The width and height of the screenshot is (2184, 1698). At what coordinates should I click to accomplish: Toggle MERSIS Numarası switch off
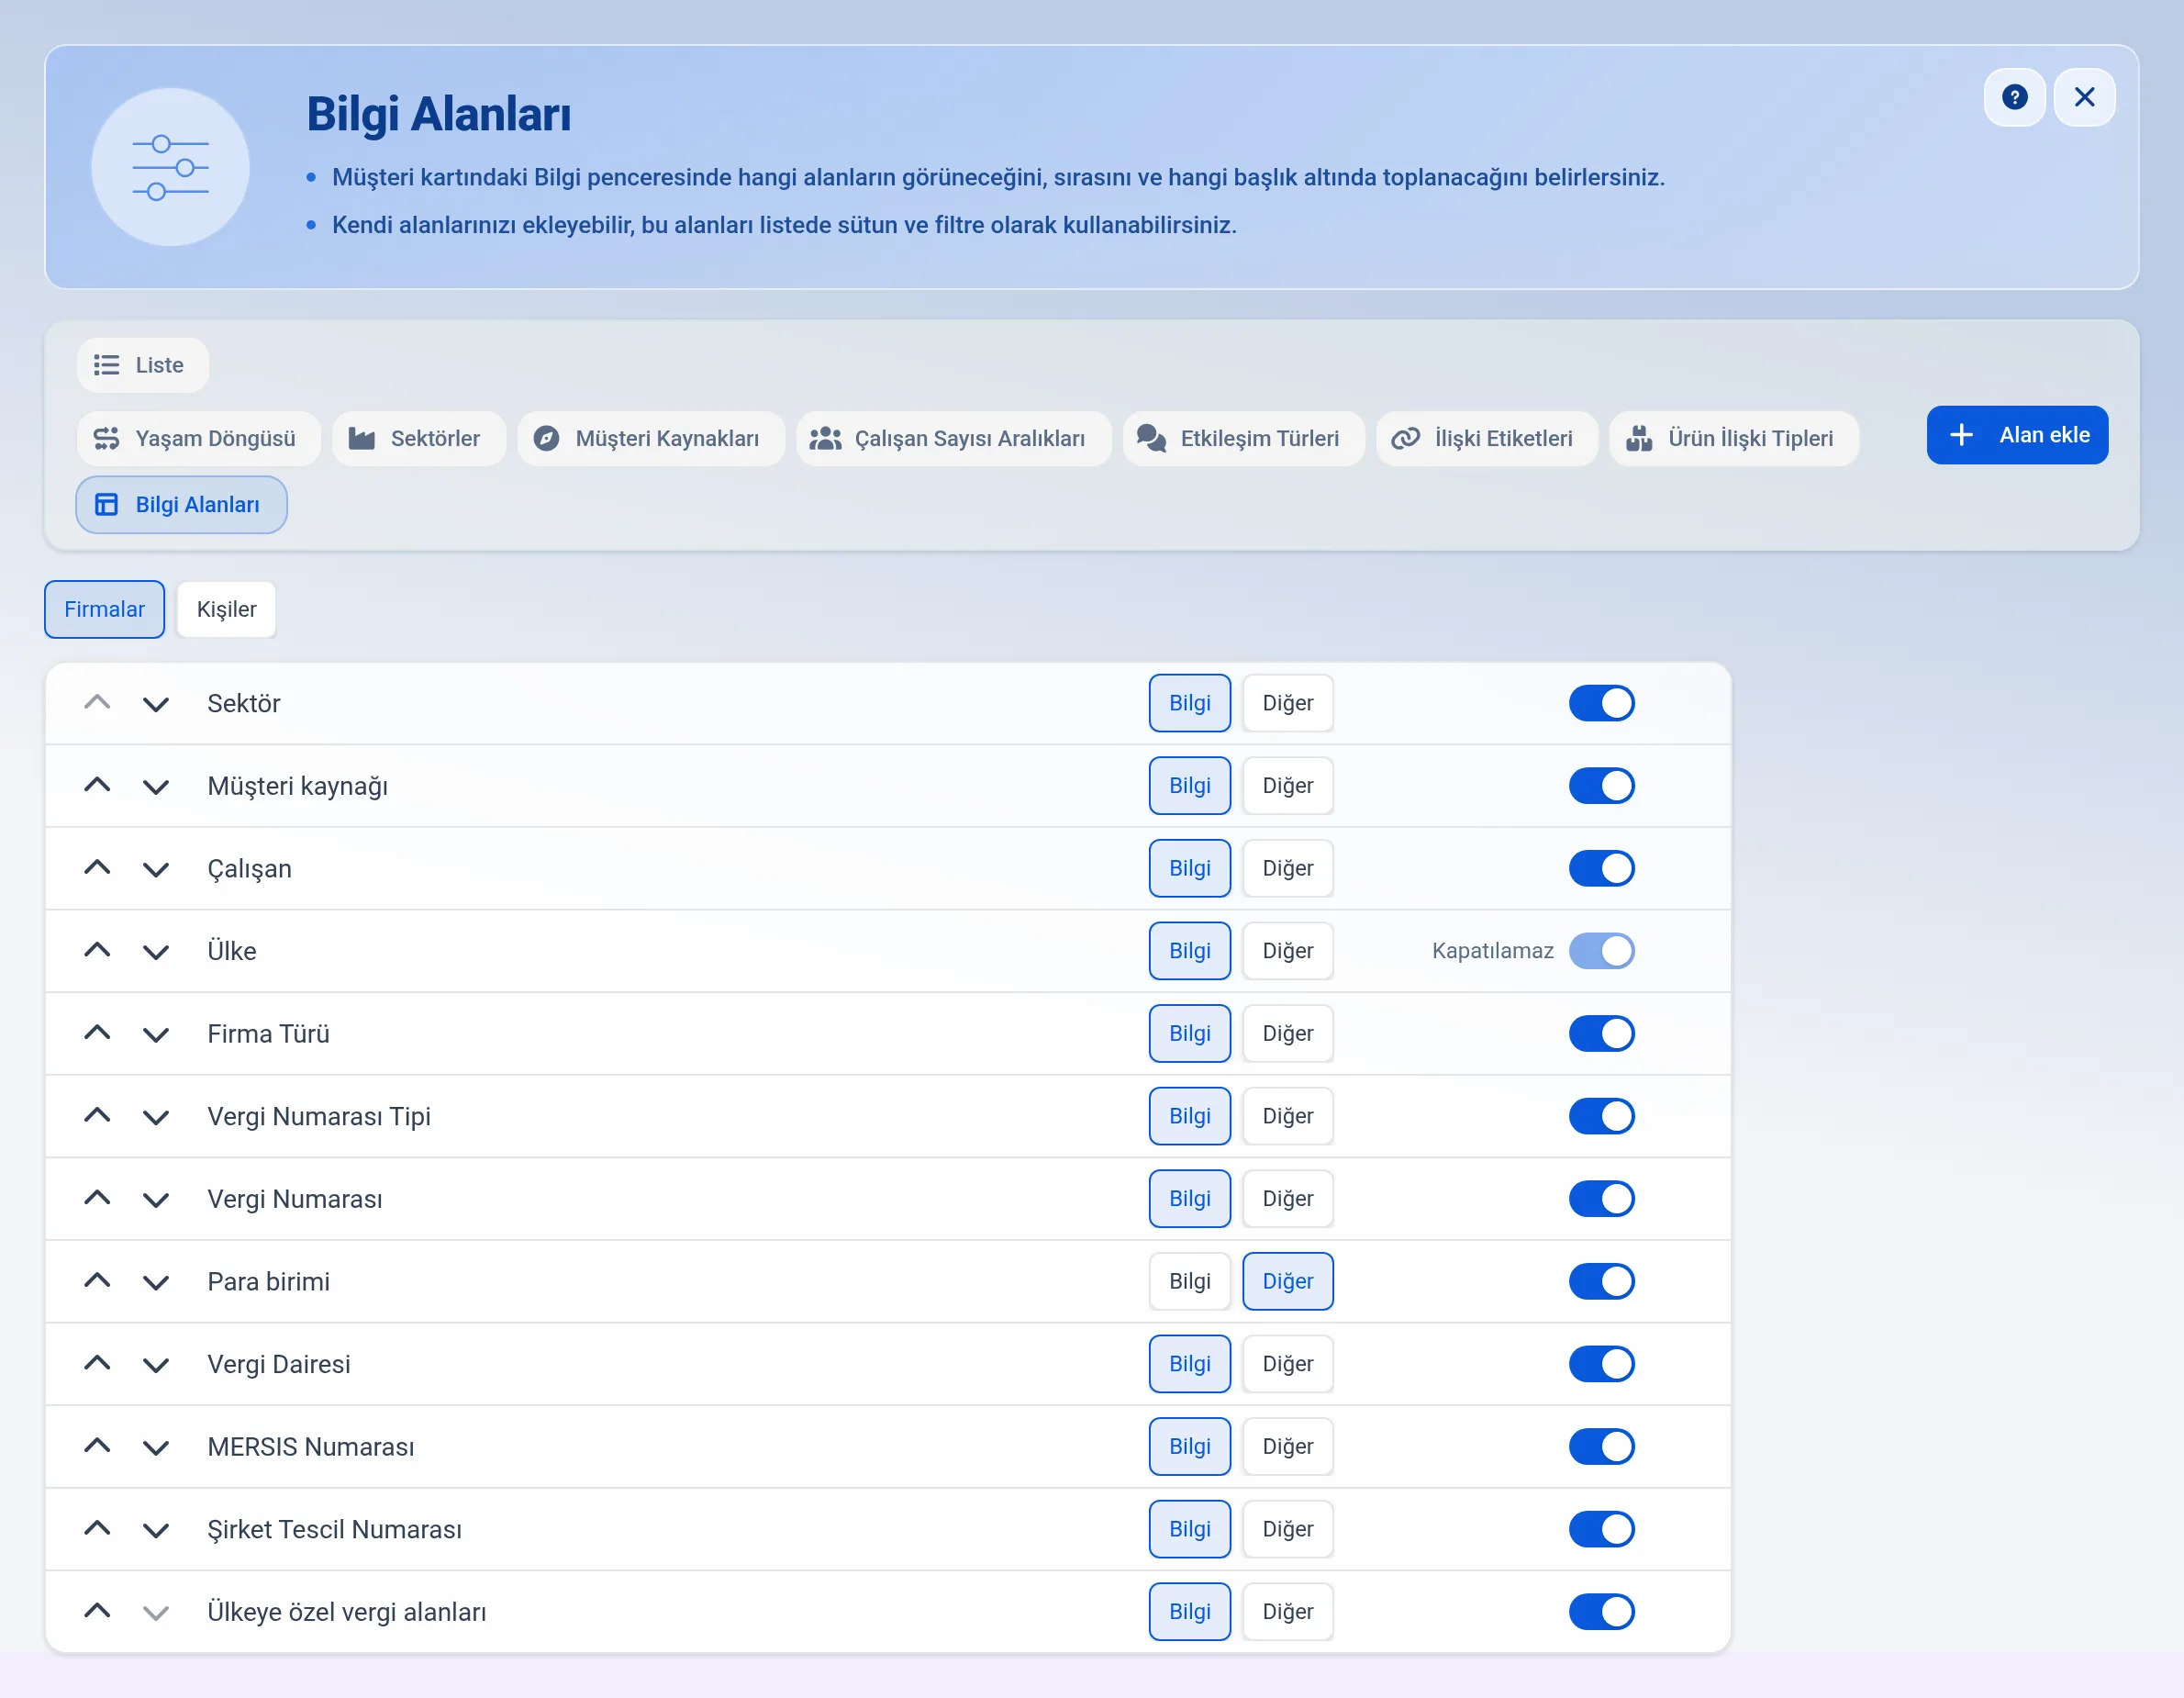(1601, 1446)
